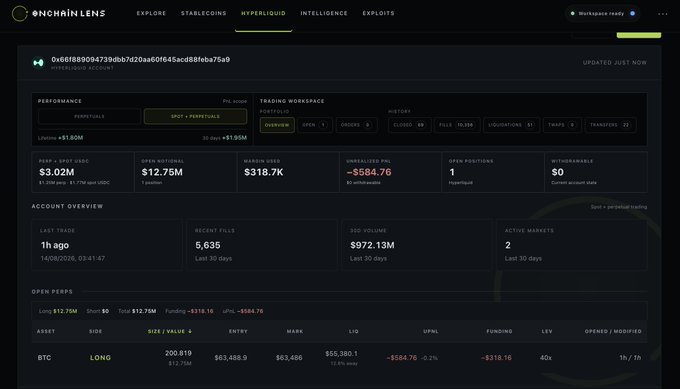
Task: Sort by Opened / Modified column
Action: pyautogui.click(x=613, y=331)
